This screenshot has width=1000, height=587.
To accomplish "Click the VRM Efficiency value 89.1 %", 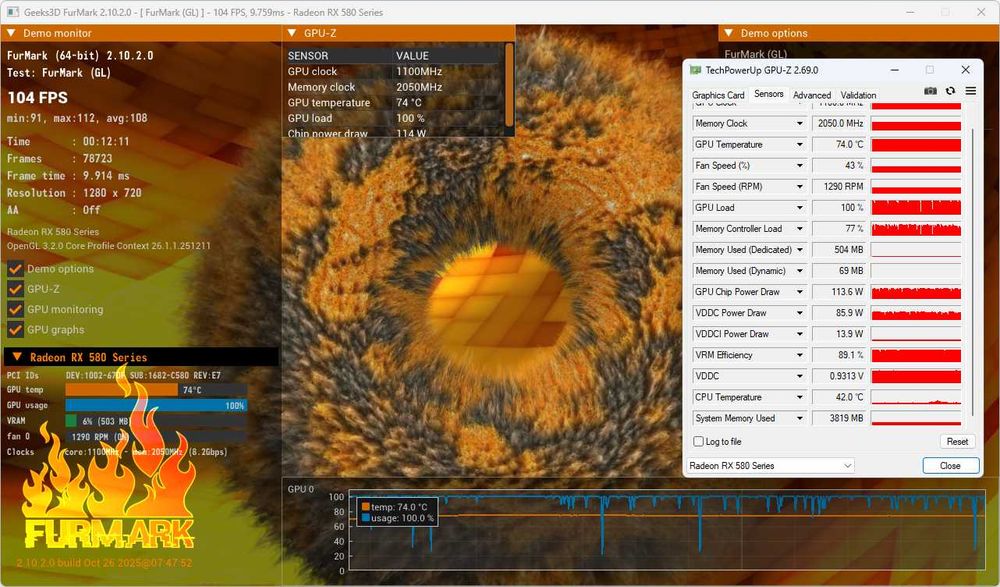I will [x=838, y=355].
